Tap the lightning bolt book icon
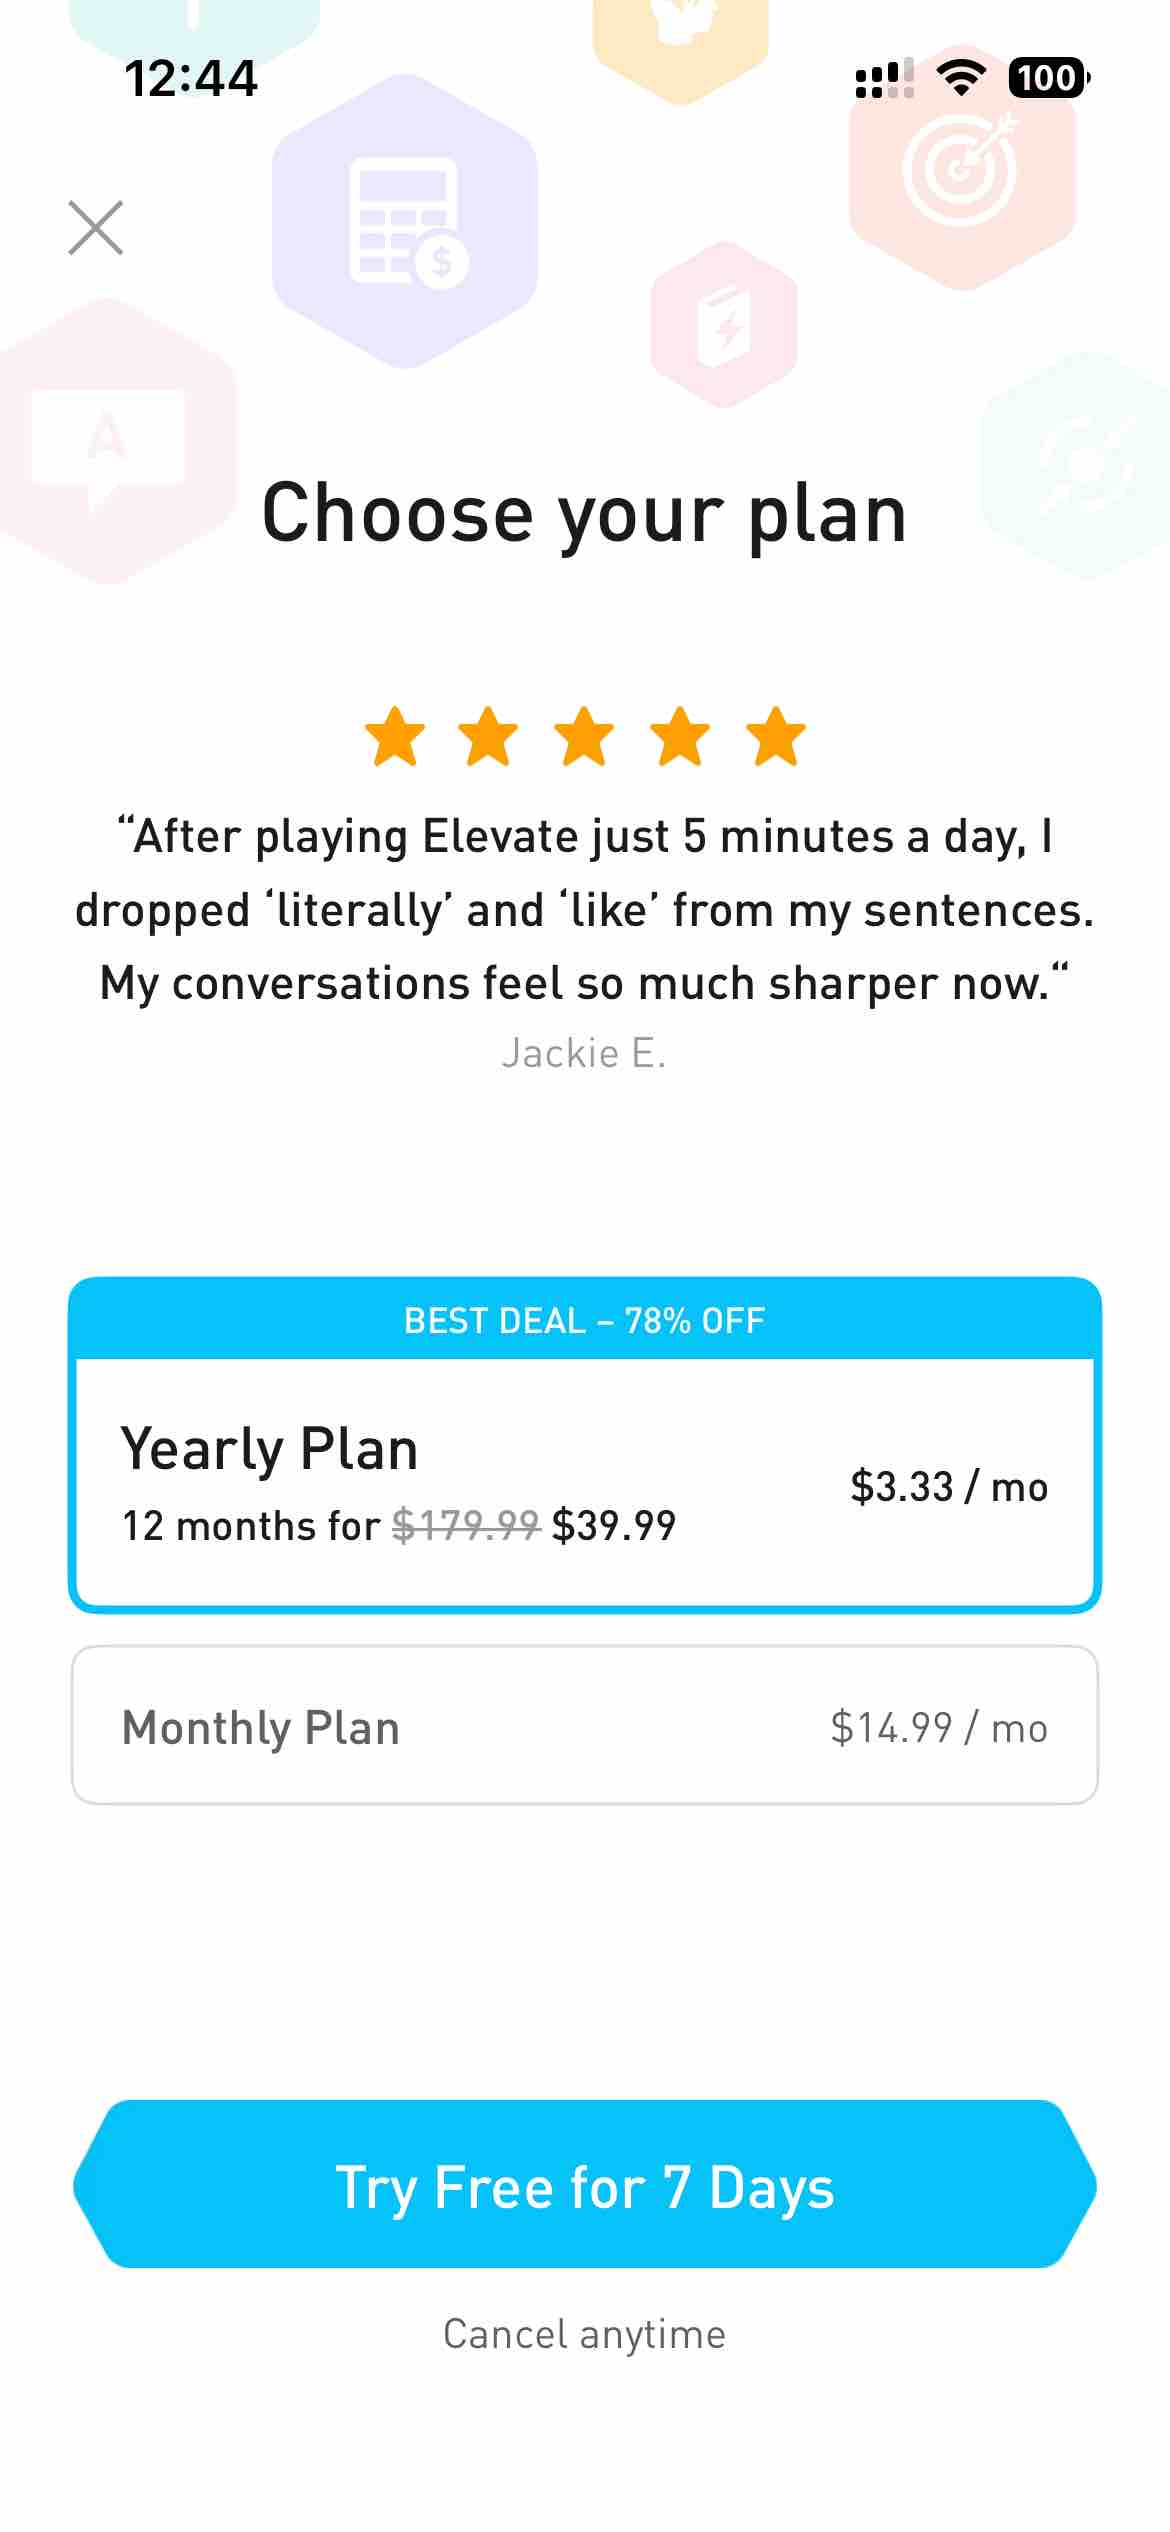1170x2532 pixels. (x=724, y=325)
